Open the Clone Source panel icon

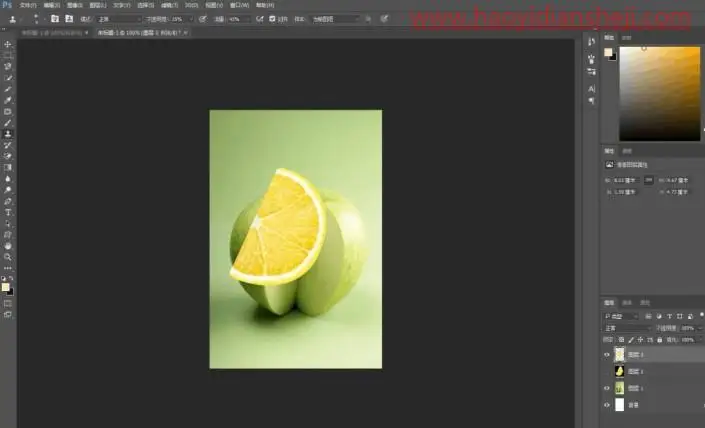pyautogui.click(x=69, y=19)
